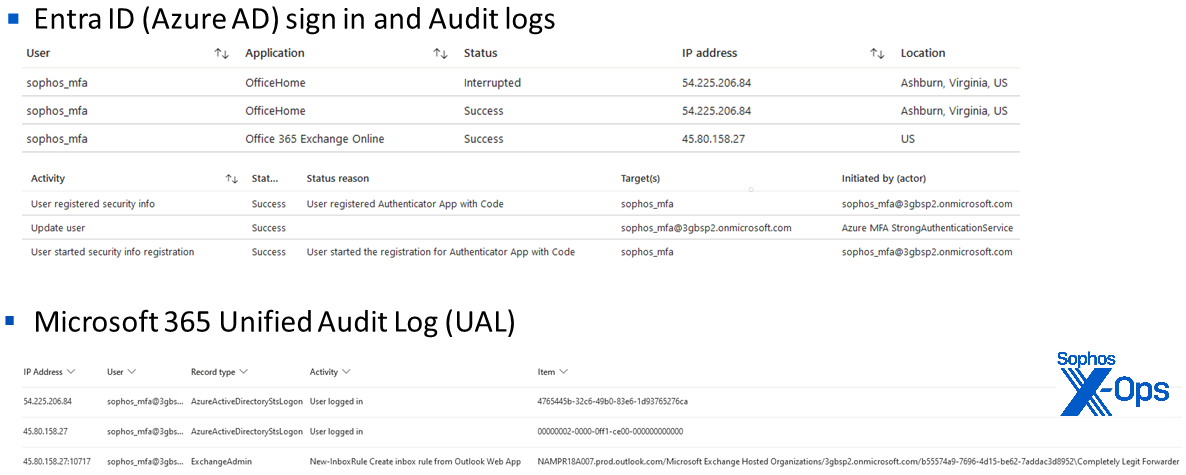The image size is (1186, 475).
Task: Select 'User started security info registration' entry
Action: tap(112, 252)
